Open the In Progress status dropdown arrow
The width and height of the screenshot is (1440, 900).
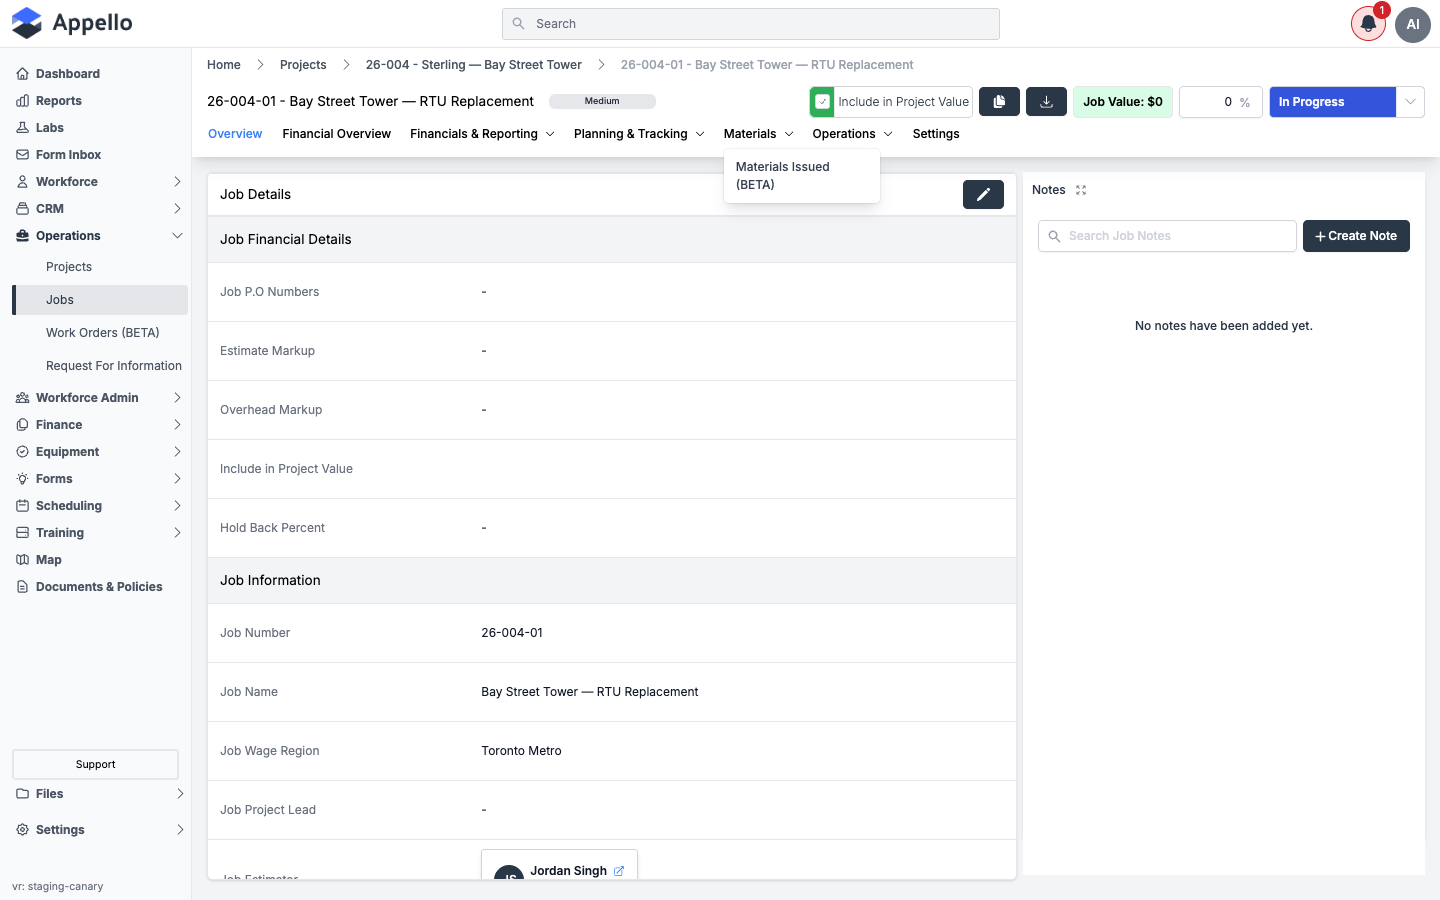coord(1410,102)
